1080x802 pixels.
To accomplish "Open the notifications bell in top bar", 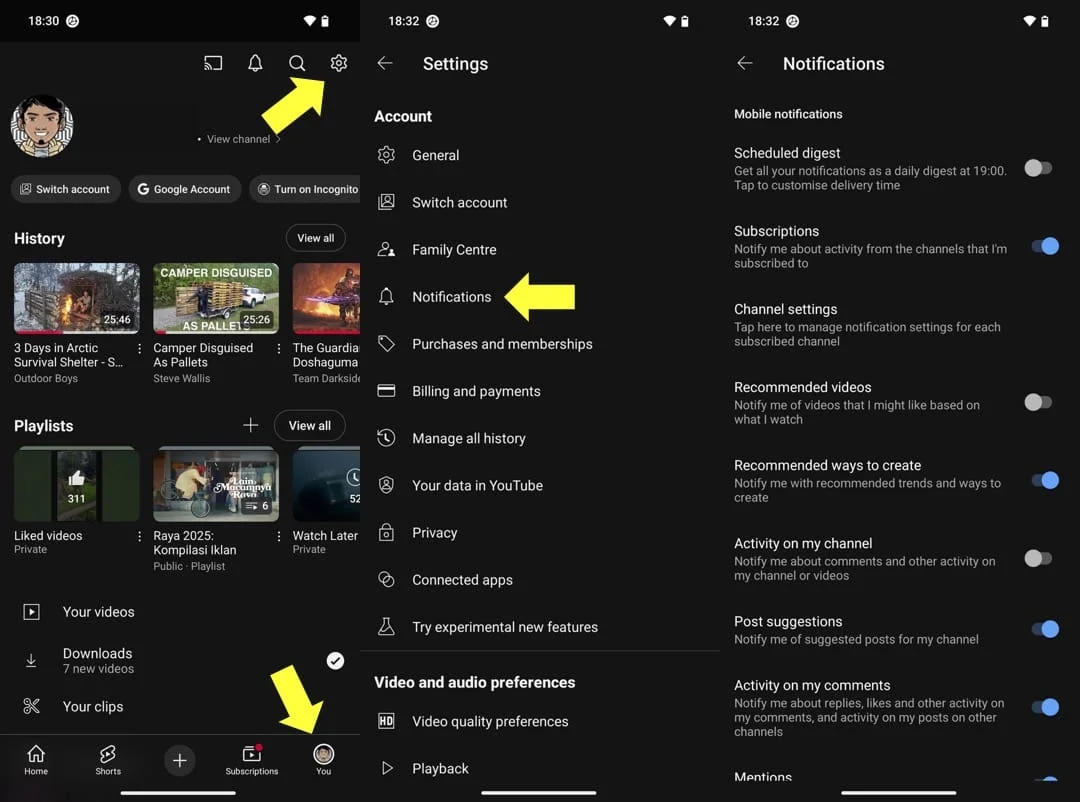I will pyautogui.click(x=255, y=63).
